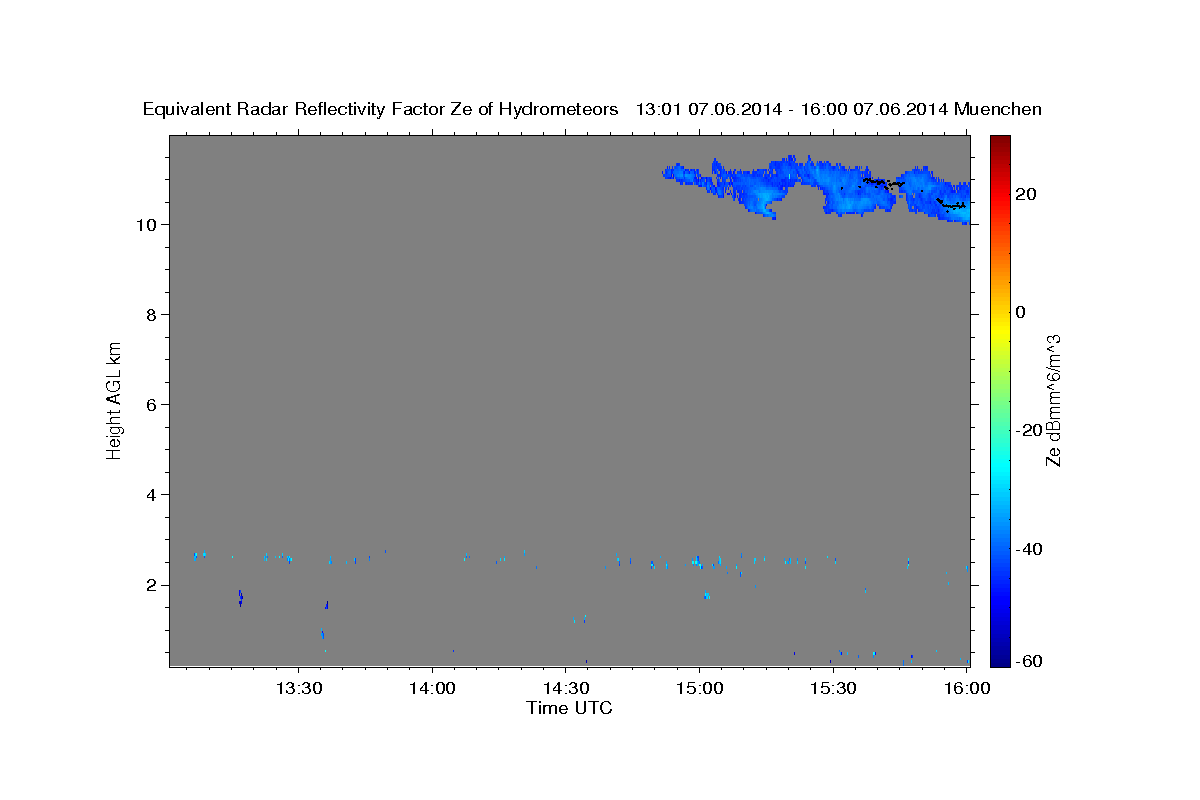Click the plot title 'Equivalent Radar Reflectivity Factor Ze of Hydrometeors'
The image size is (1200, 800).
tap(381, 109)
